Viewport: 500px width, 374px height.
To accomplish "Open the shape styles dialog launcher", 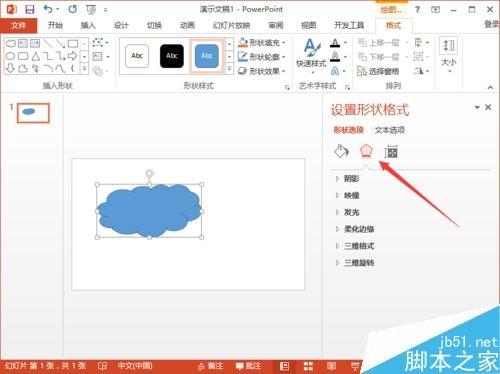I will [x=287, y=87].
